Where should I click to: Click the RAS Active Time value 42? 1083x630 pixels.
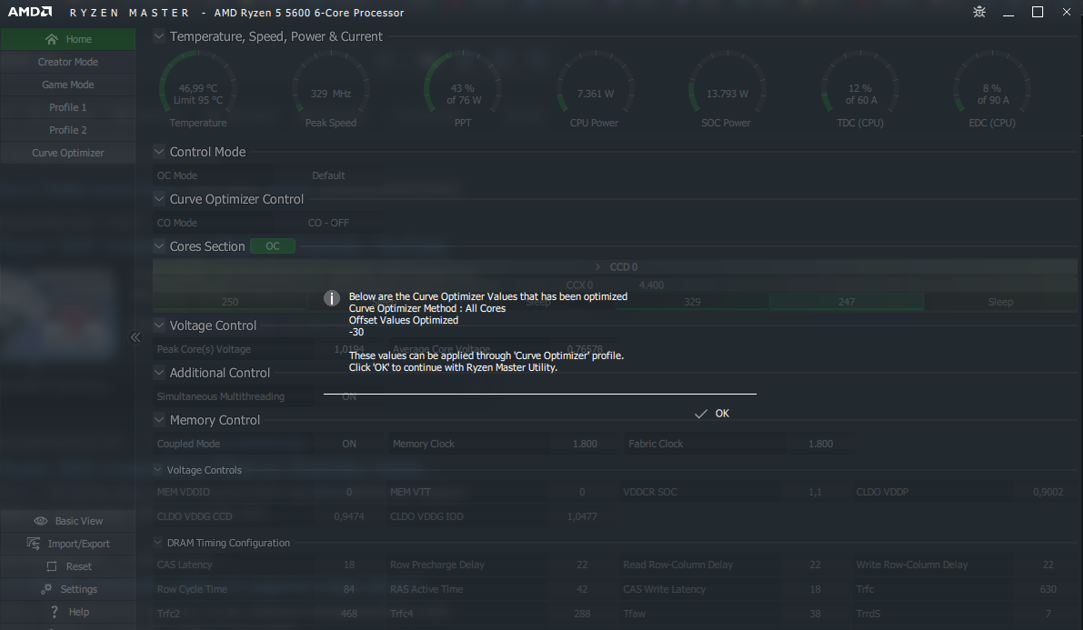pyautogui.click(x=582, y=589)
